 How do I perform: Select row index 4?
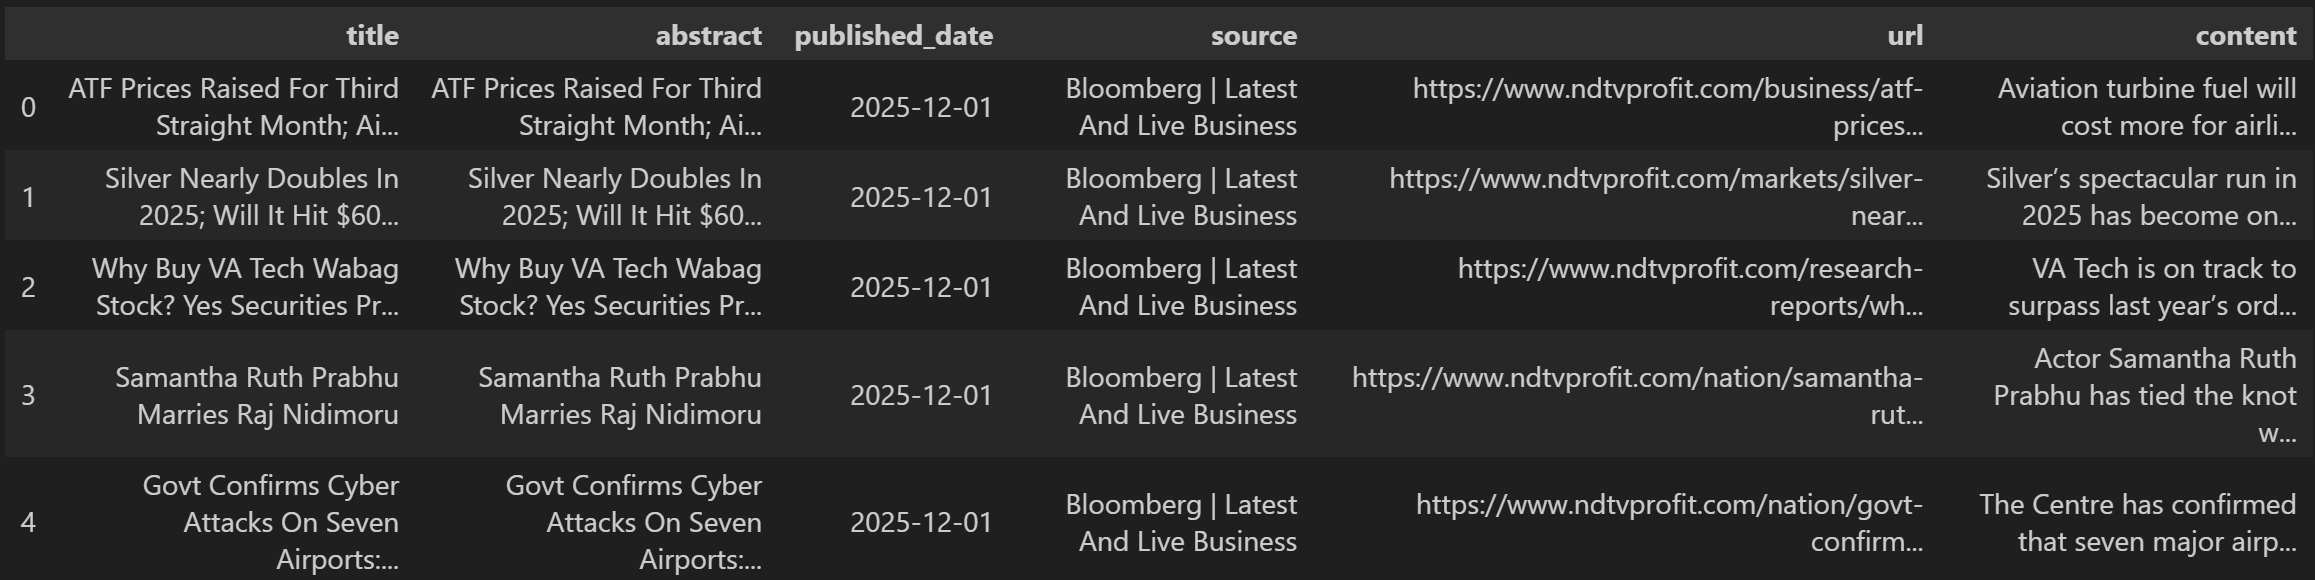click(x=28, y=522)
